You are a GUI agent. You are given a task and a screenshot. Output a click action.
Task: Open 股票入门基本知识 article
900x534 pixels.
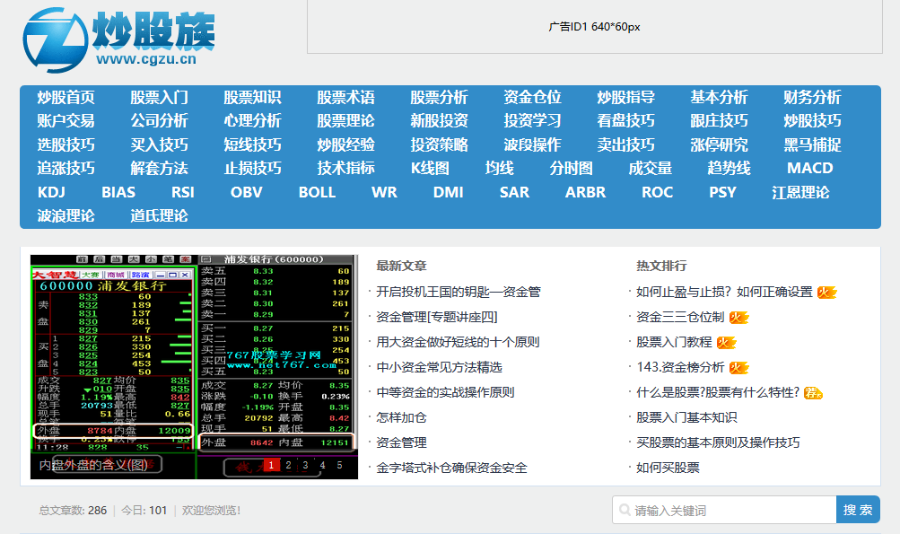pos(686,417)
